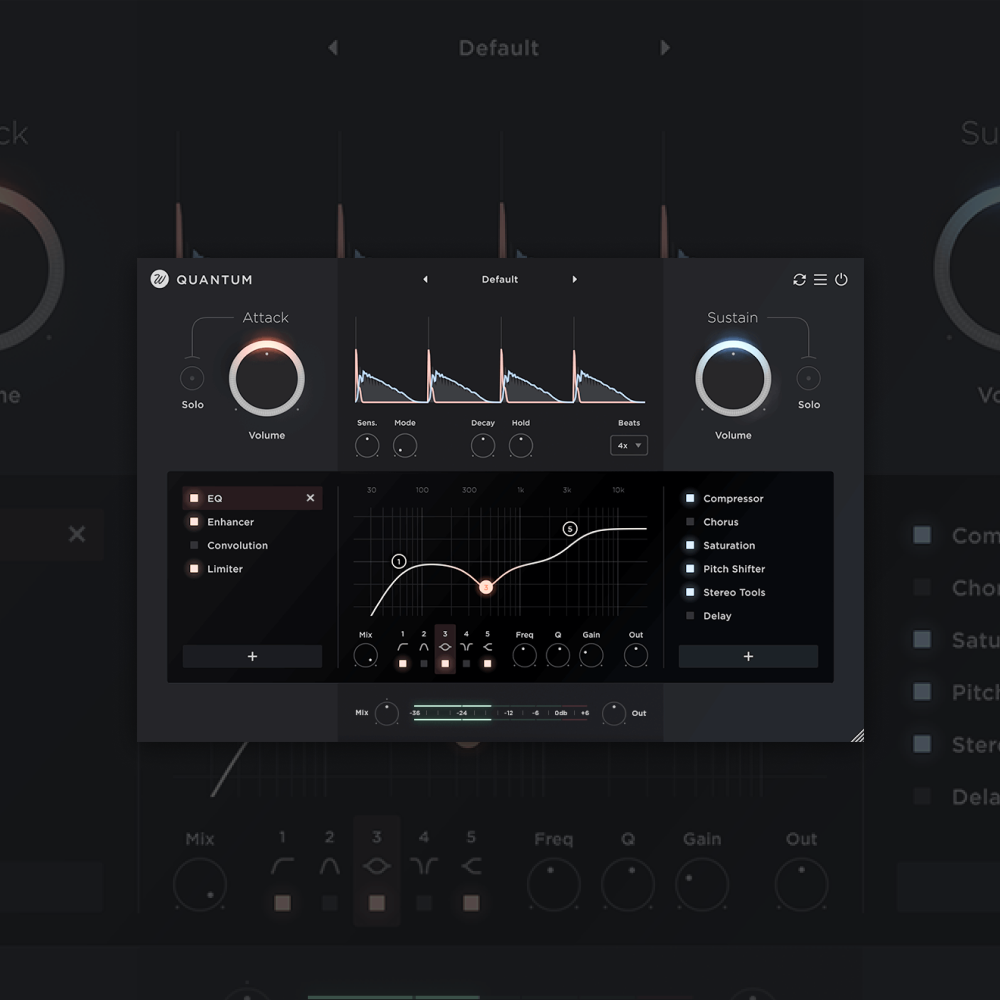Add new effect to attack chain
Screen dimensions: 1000x1000
tap(252, 657)
